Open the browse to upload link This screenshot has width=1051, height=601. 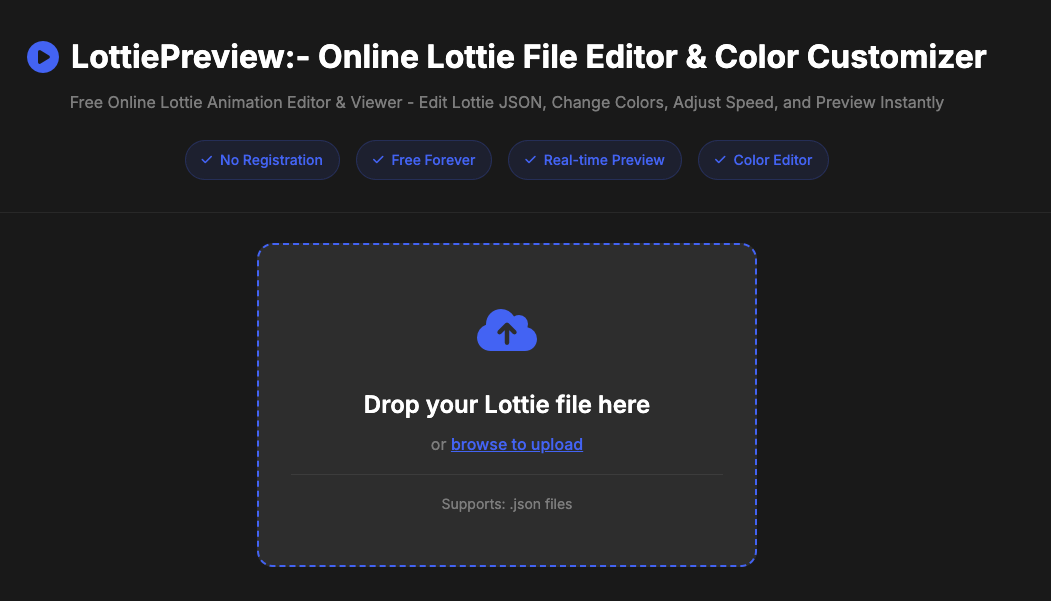point(517,444)
